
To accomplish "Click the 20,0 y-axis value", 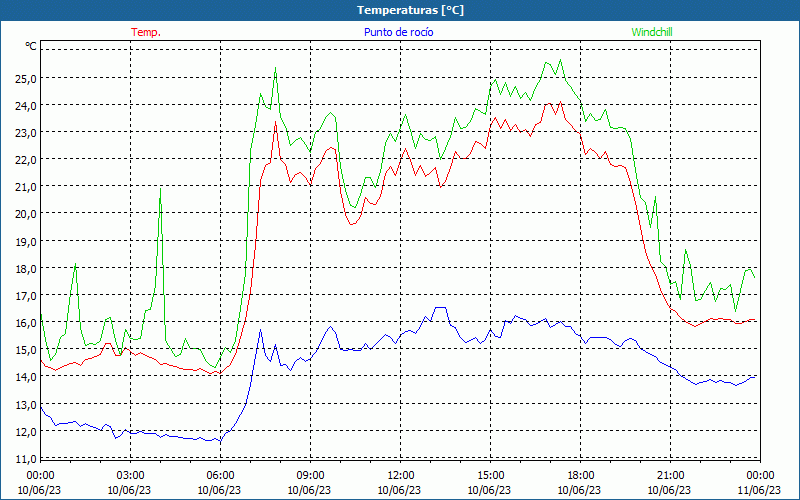I will (x=26, y=213).
